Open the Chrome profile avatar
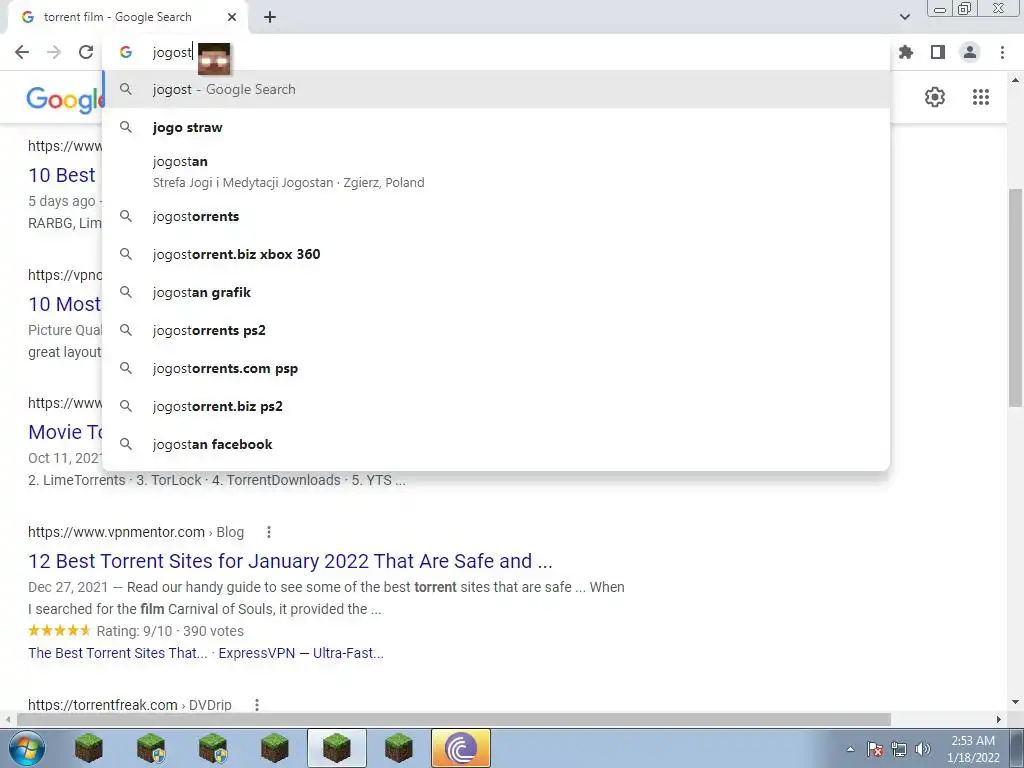This screenshot has width=1024, height=768. [x=970, y=52]
